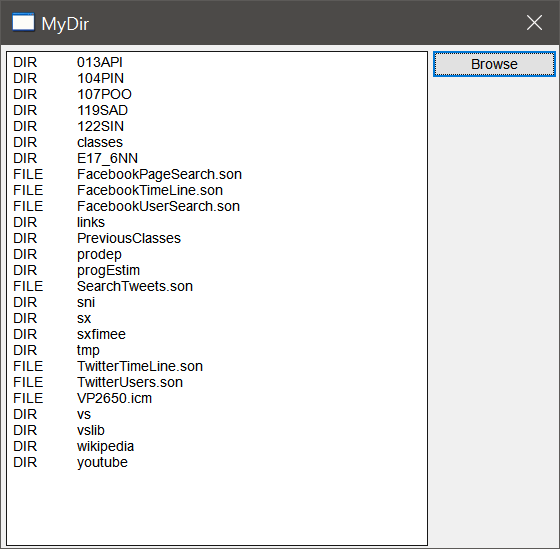560x549 pixels.
Task: Close the MyDir window
Action: [534, 23]
